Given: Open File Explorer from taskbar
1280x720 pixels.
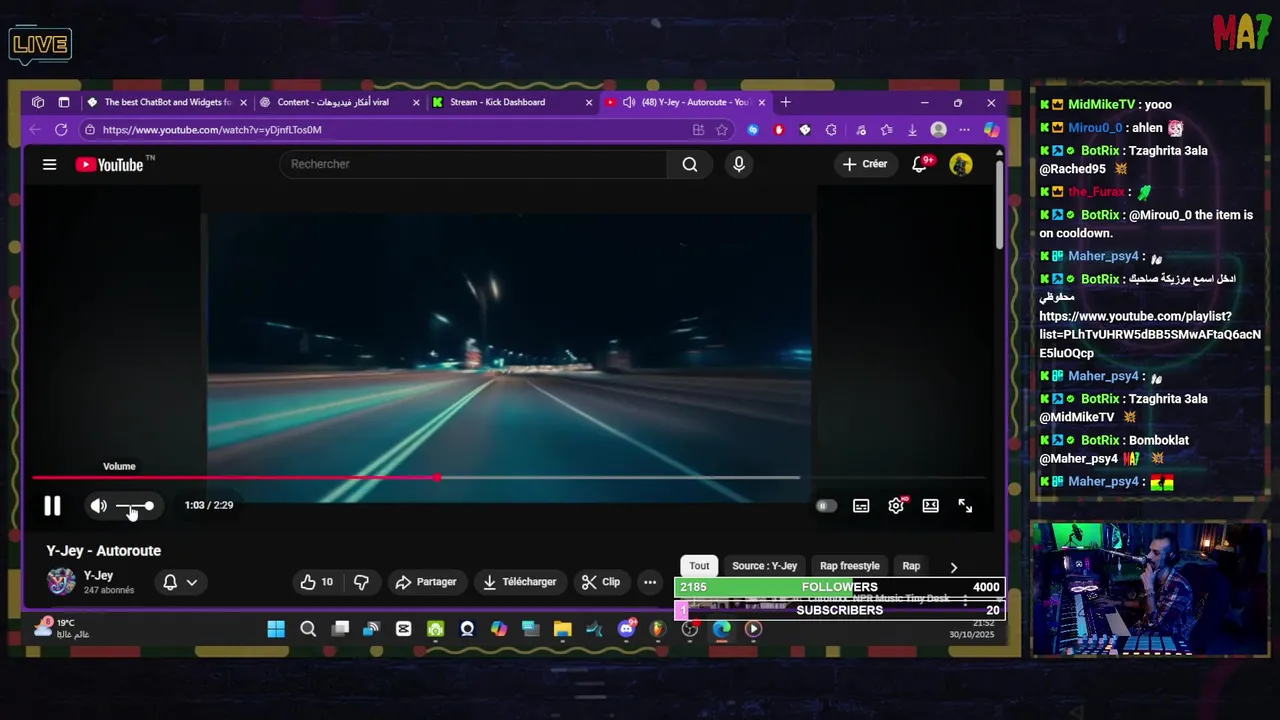Looking at the screenshot, I should [x=562, y=629].
